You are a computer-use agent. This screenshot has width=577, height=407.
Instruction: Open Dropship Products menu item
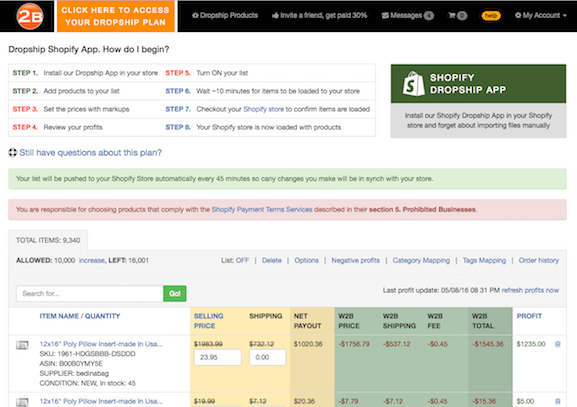(225, 15)
